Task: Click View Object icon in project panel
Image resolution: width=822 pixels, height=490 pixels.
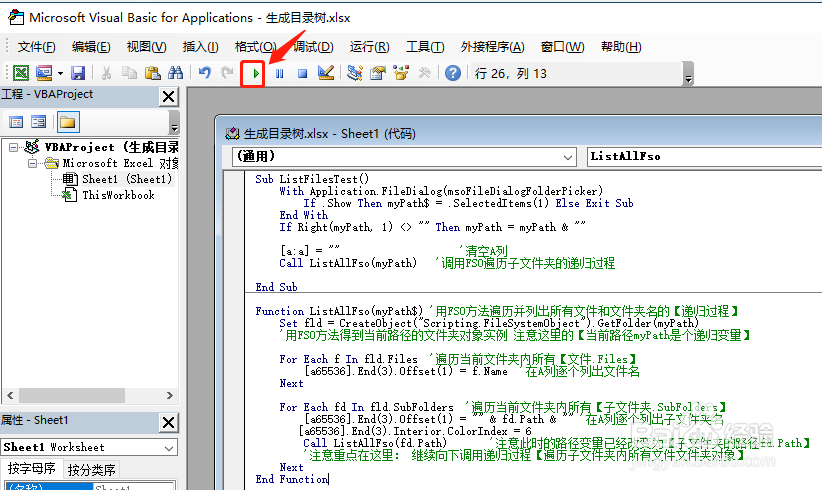Action: pos(38,122)
